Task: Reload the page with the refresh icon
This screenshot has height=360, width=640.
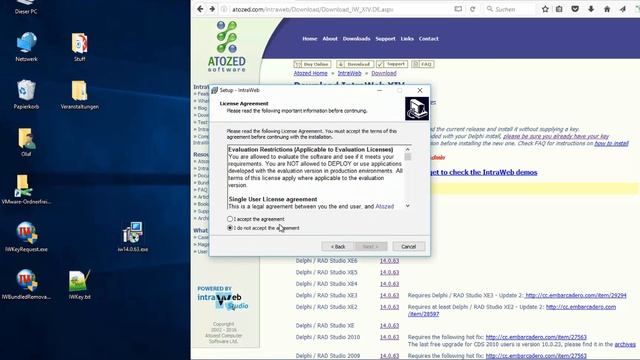Action: (473, 9)
